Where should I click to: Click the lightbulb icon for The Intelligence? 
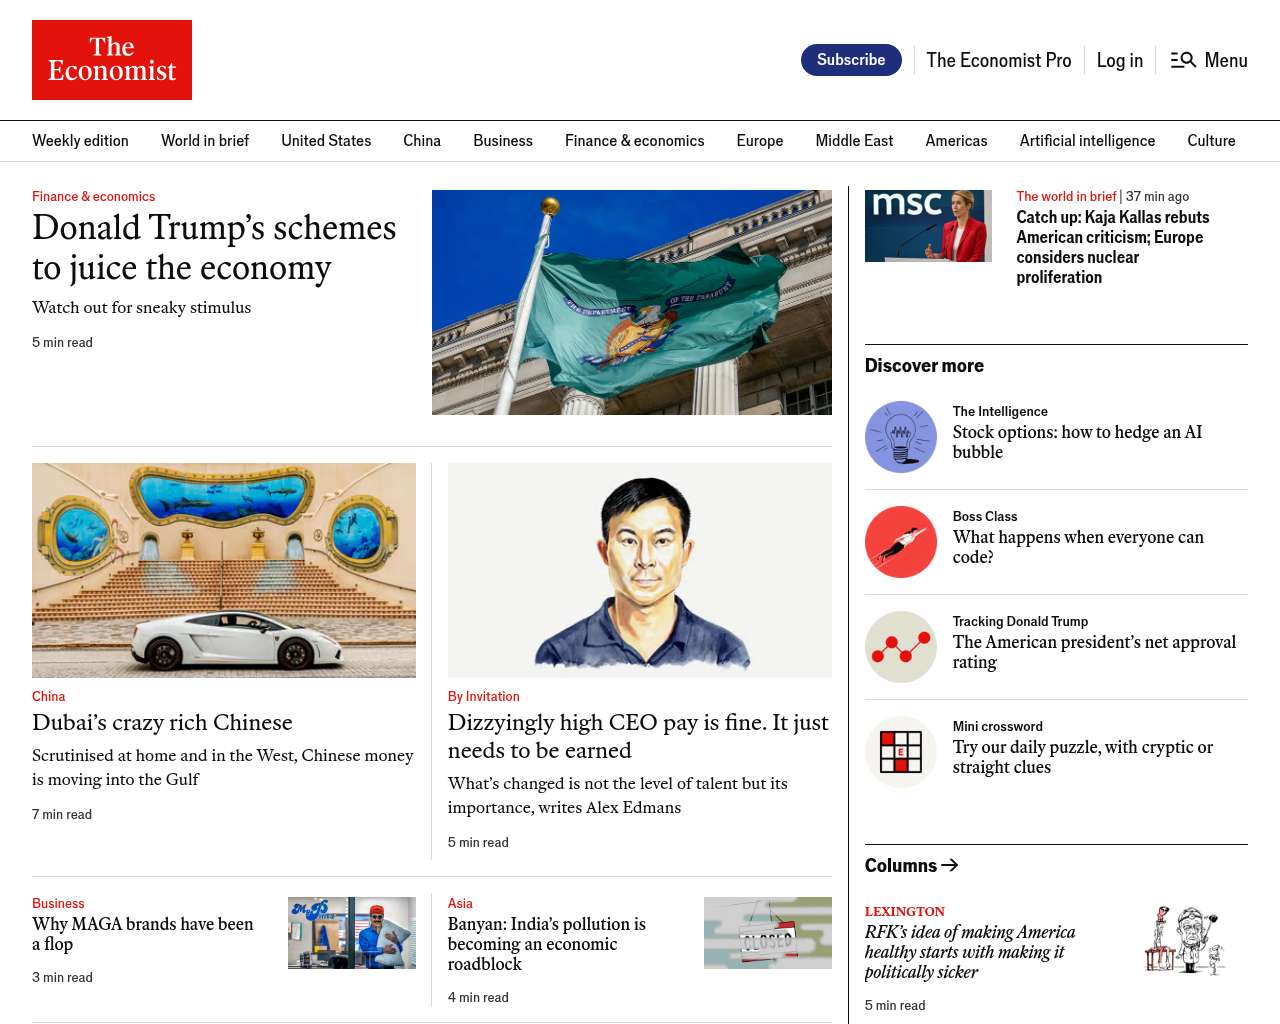(900, 437)
